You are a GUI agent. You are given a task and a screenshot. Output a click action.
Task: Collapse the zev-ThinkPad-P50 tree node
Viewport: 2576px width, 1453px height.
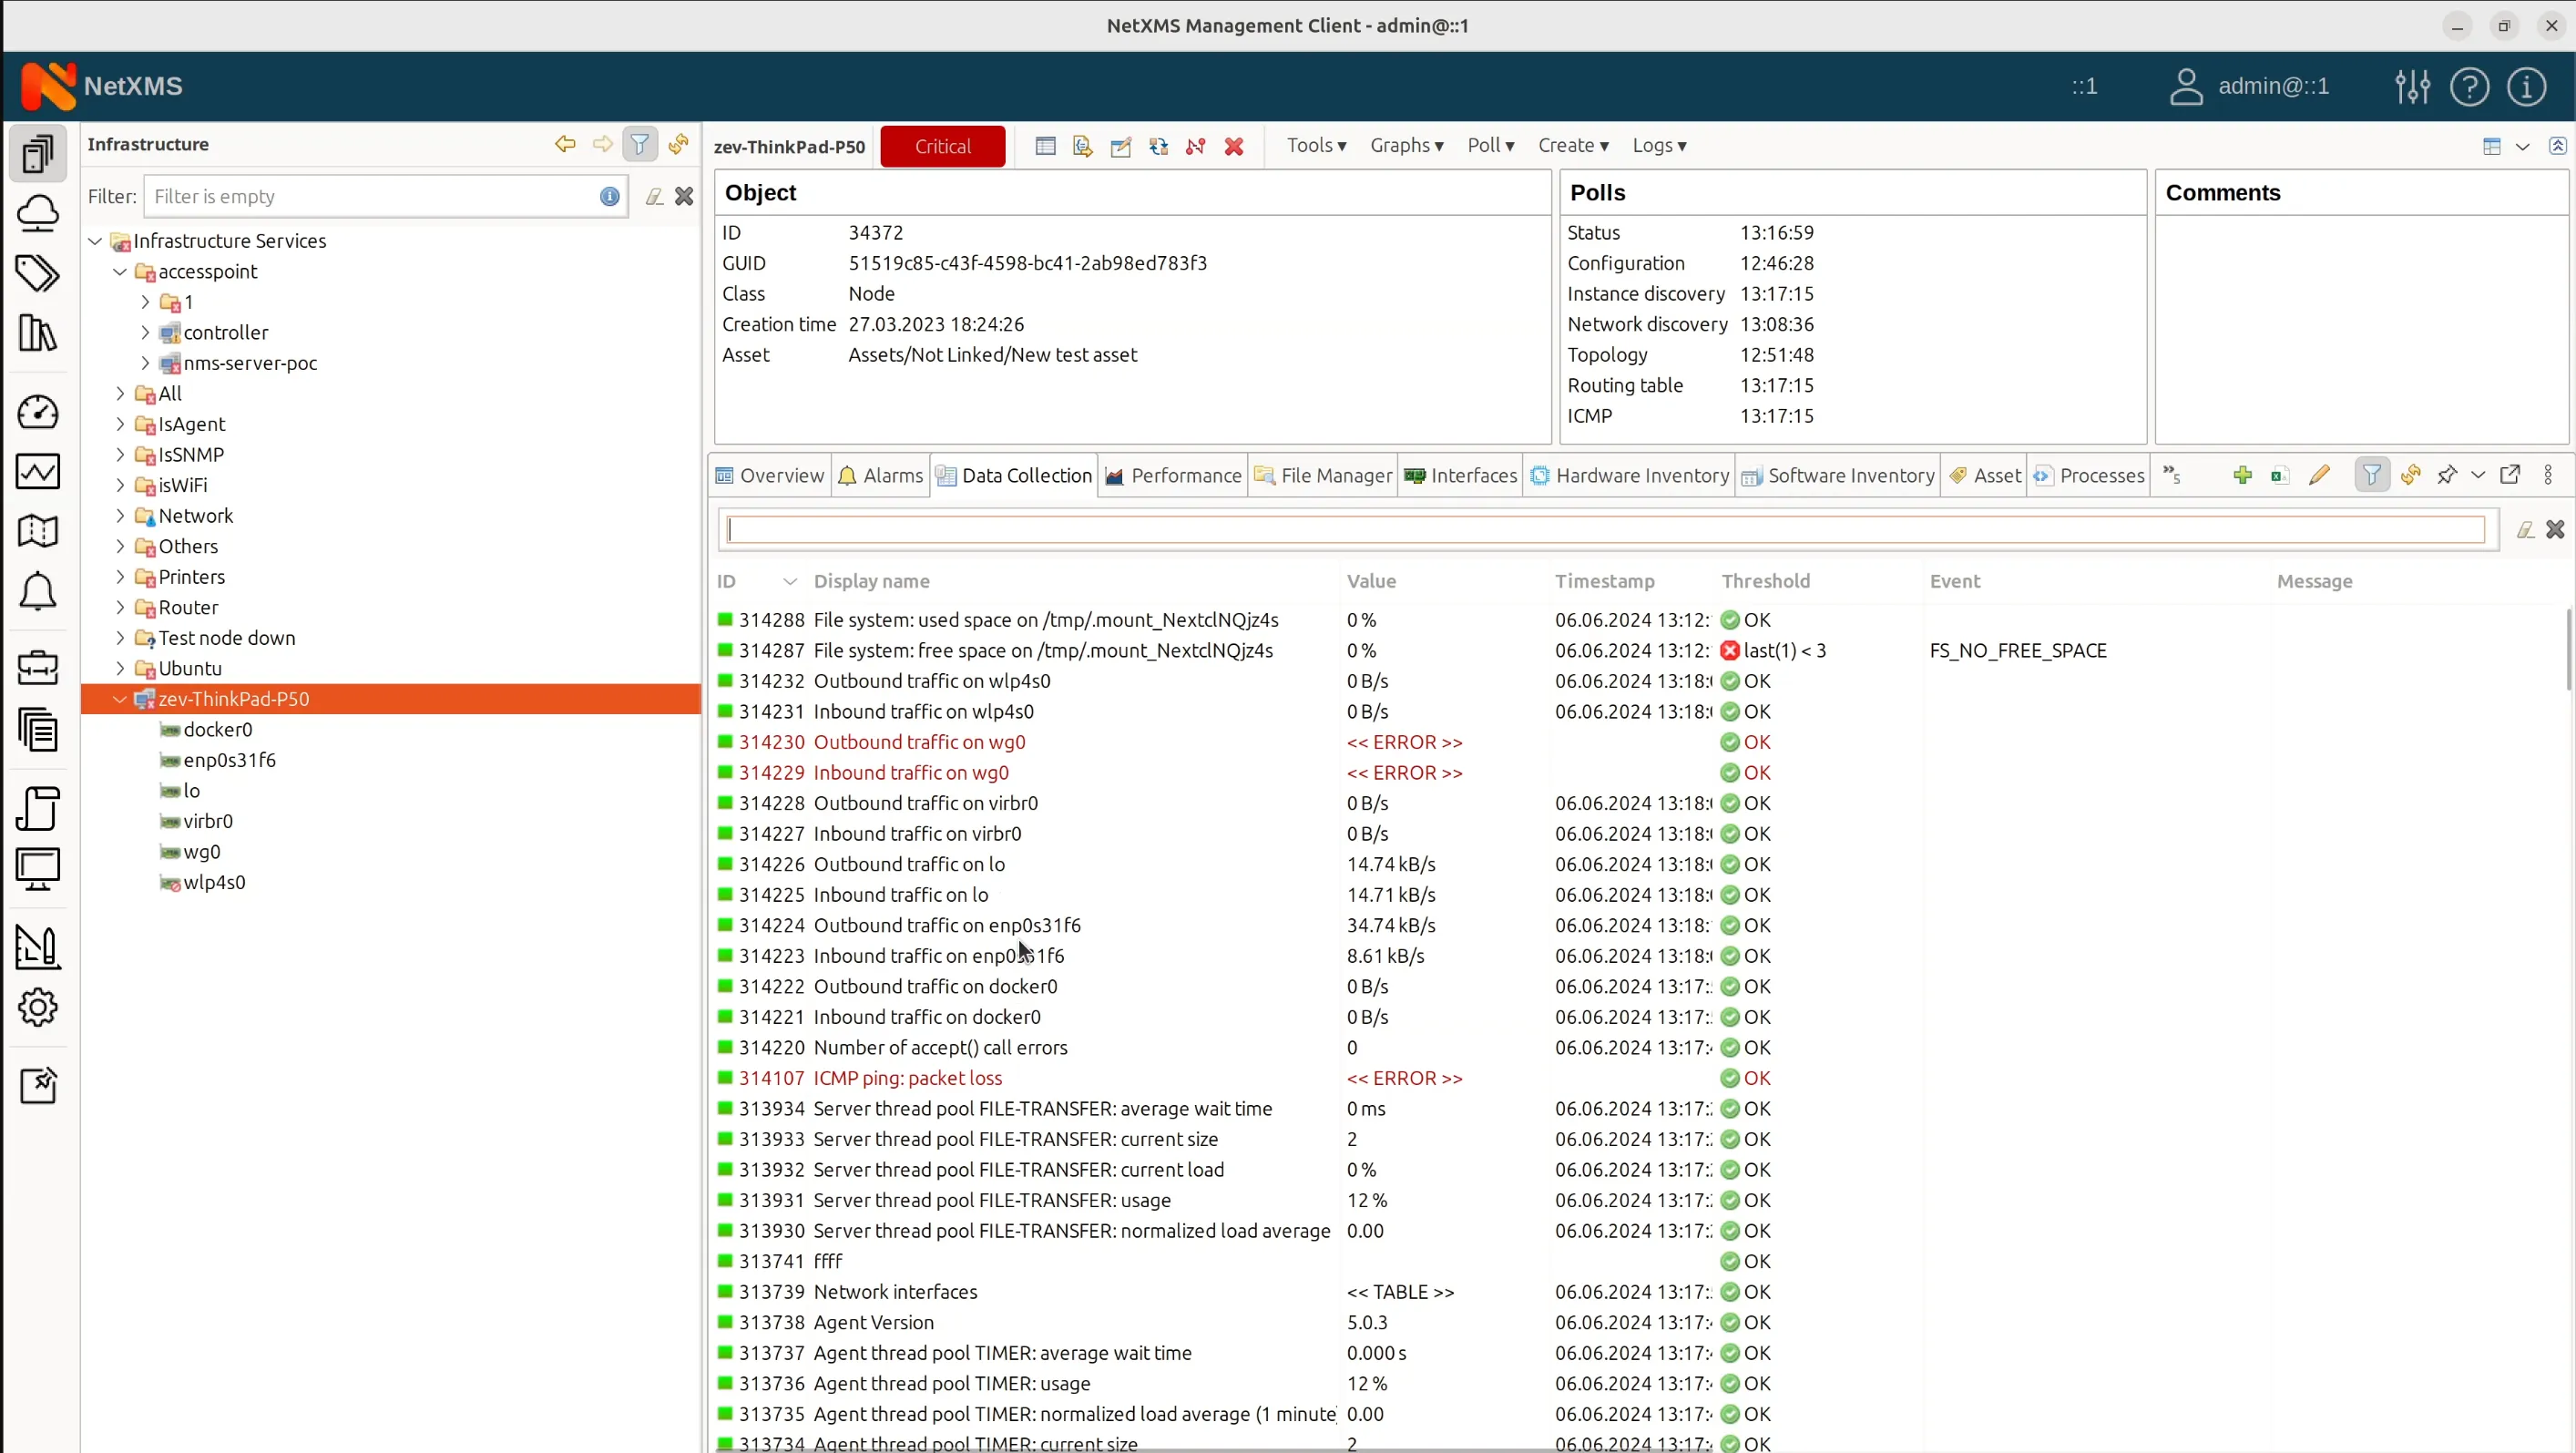tap(119, 698)
